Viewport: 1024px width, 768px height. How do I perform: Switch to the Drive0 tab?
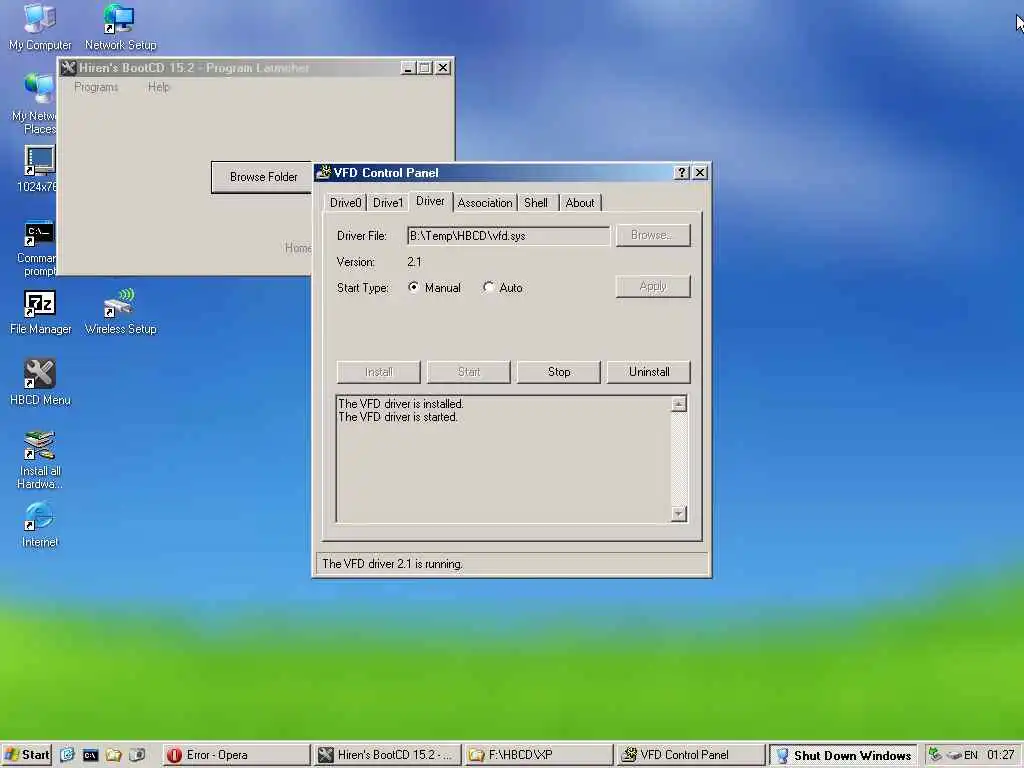coord(345,202)
